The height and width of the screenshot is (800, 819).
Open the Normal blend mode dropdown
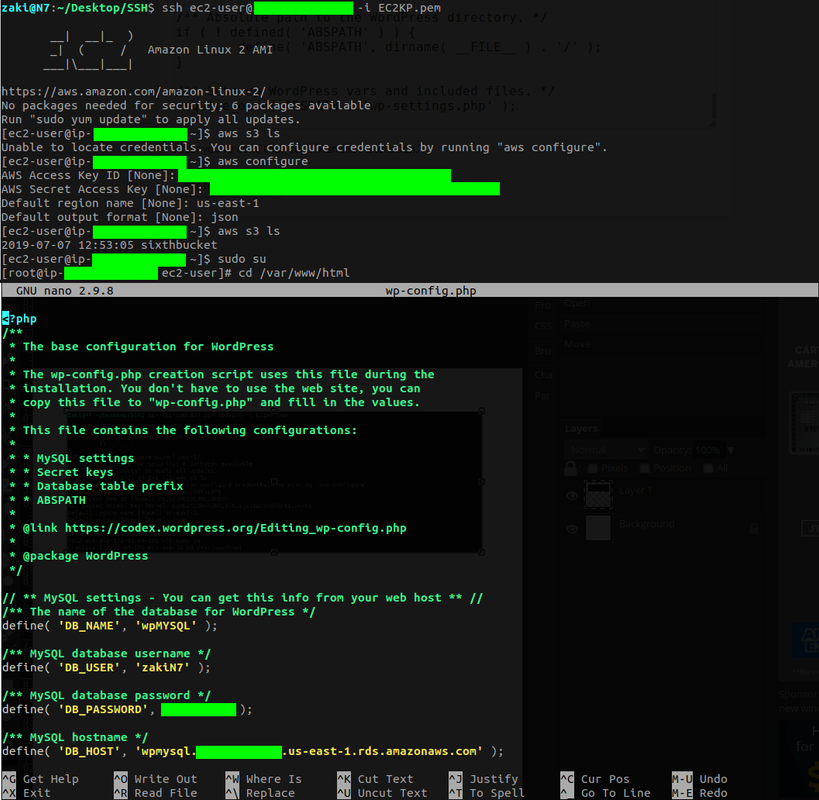coord(607,450)
